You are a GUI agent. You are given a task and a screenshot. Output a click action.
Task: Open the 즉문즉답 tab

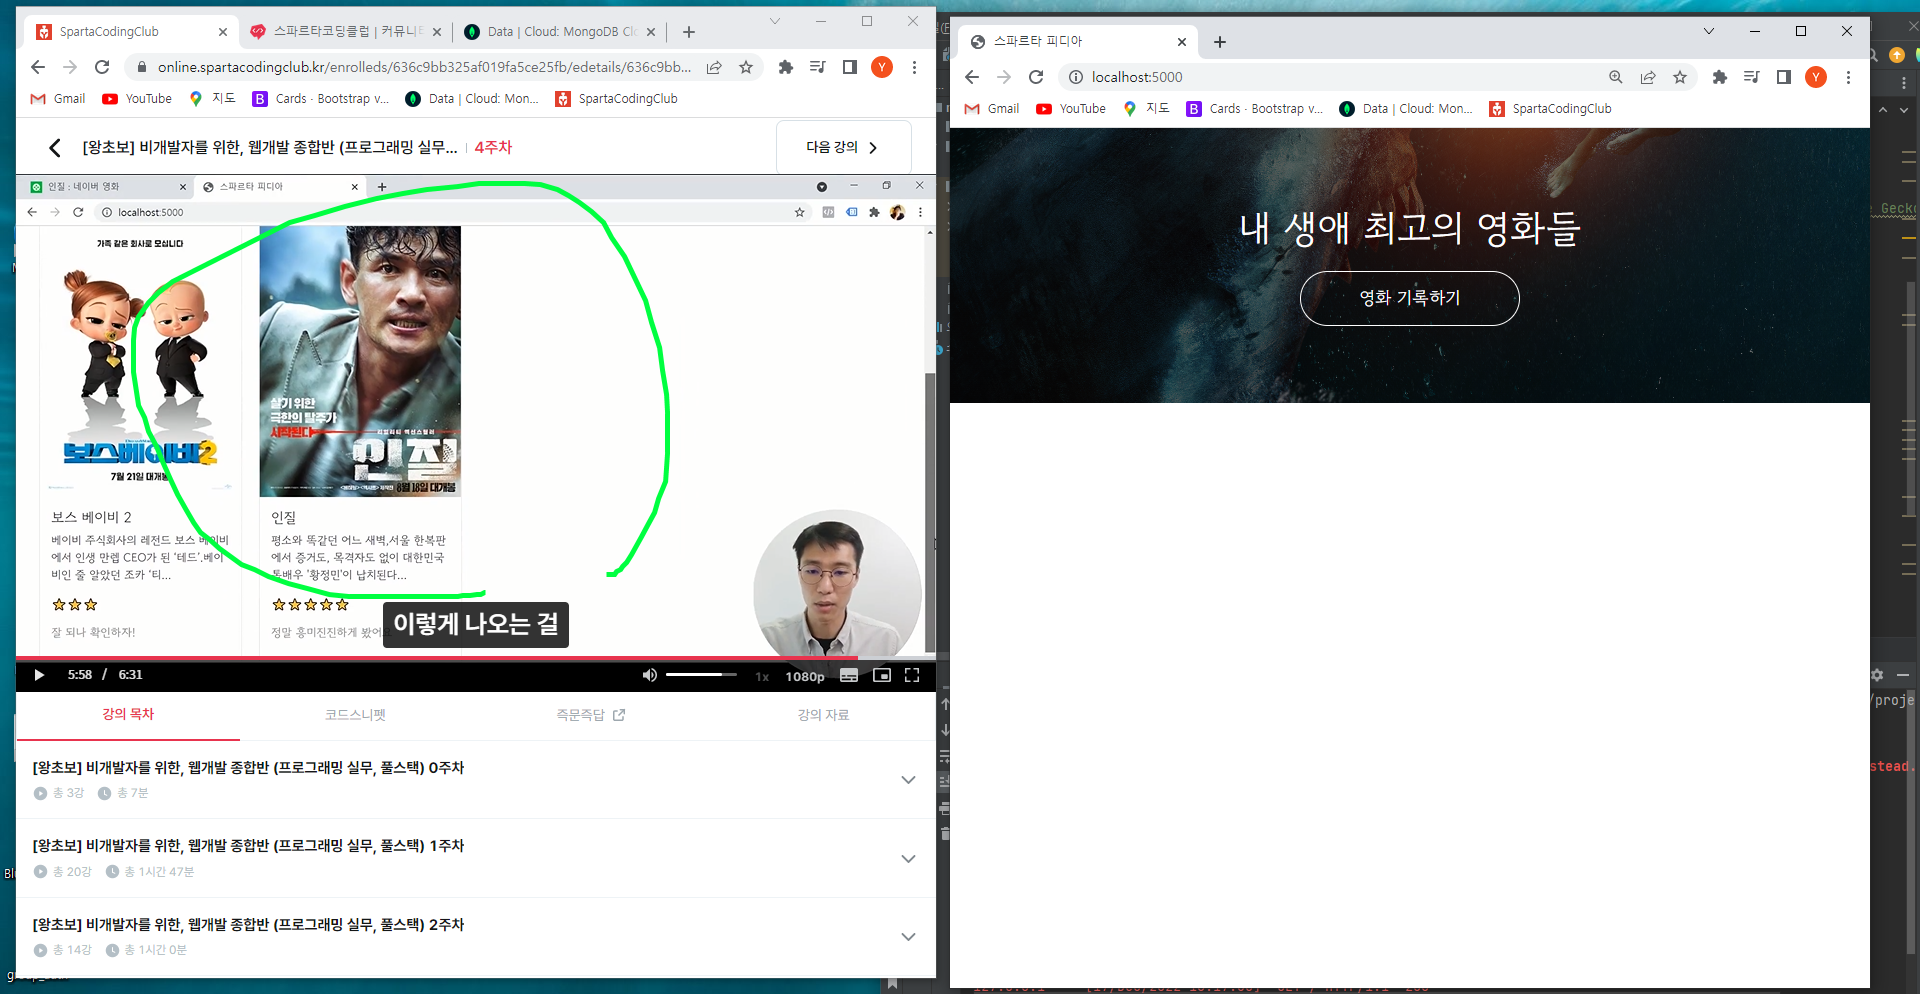[590, 714]
